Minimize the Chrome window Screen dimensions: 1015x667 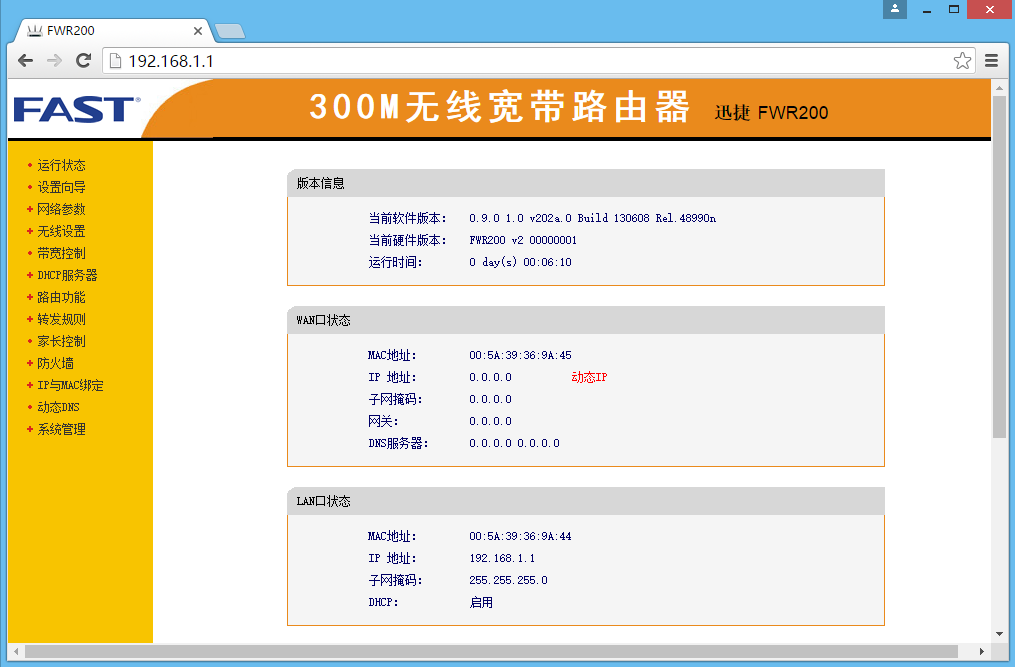click(927, 9)
